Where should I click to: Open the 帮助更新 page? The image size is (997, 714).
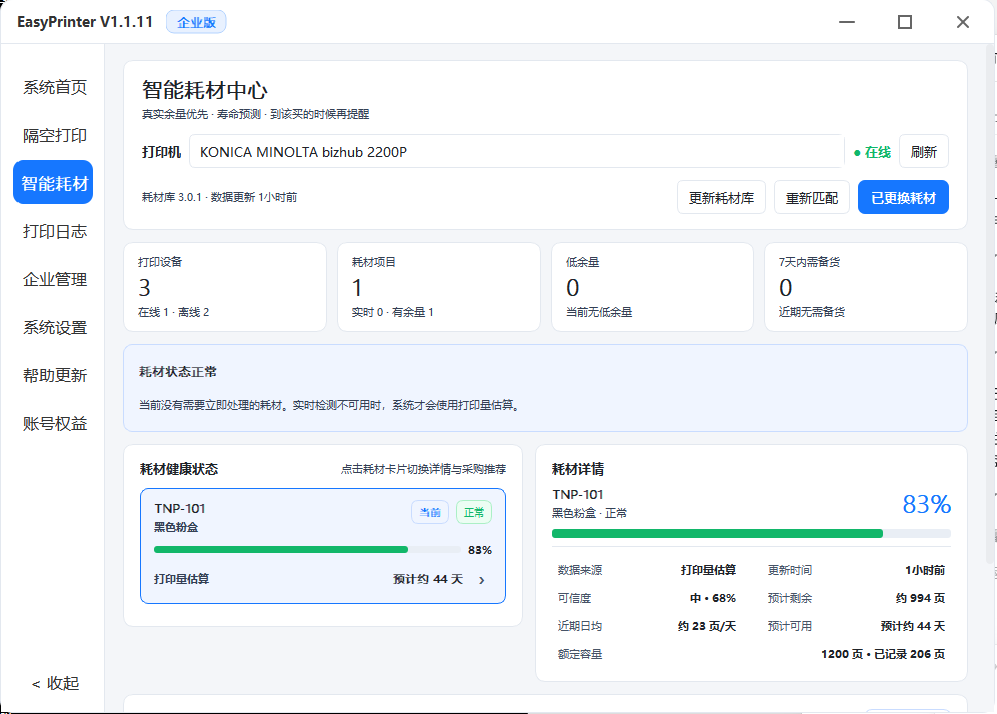coord(54,375)
